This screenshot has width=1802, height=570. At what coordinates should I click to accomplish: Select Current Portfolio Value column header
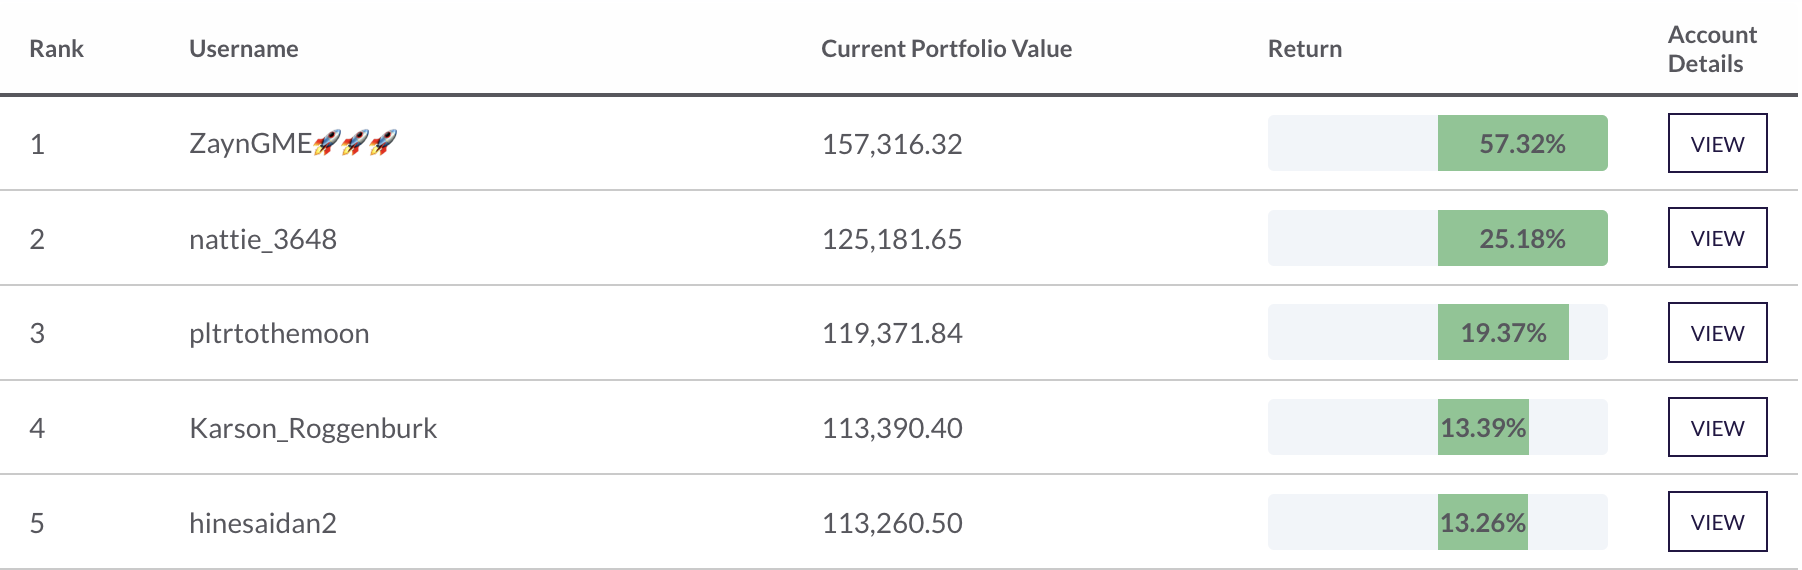tap(946, 49)
